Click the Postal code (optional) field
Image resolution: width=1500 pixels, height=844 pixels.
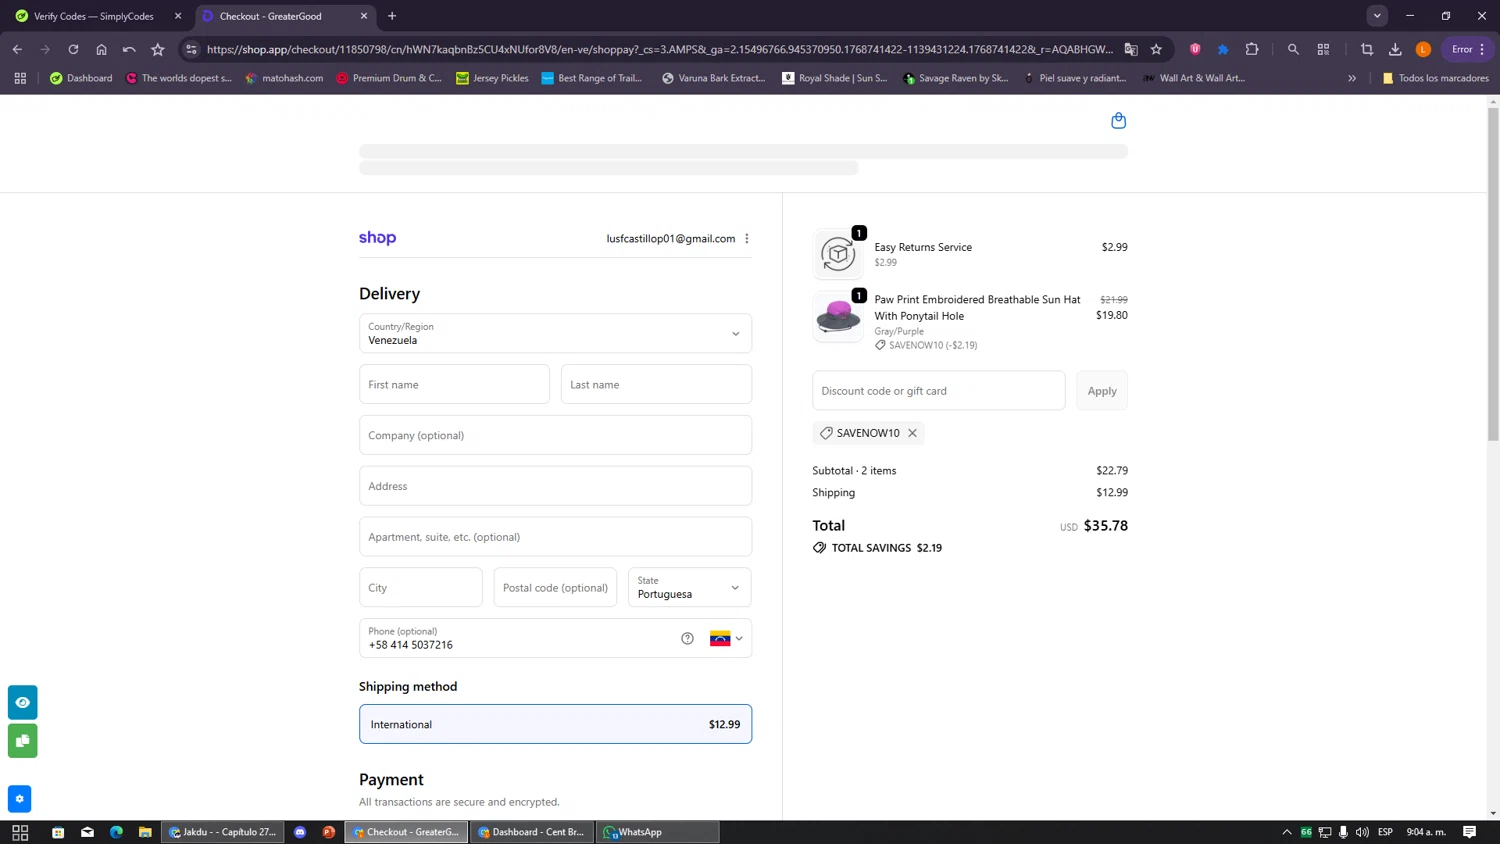pyautogui.click(x=555, y=588)
